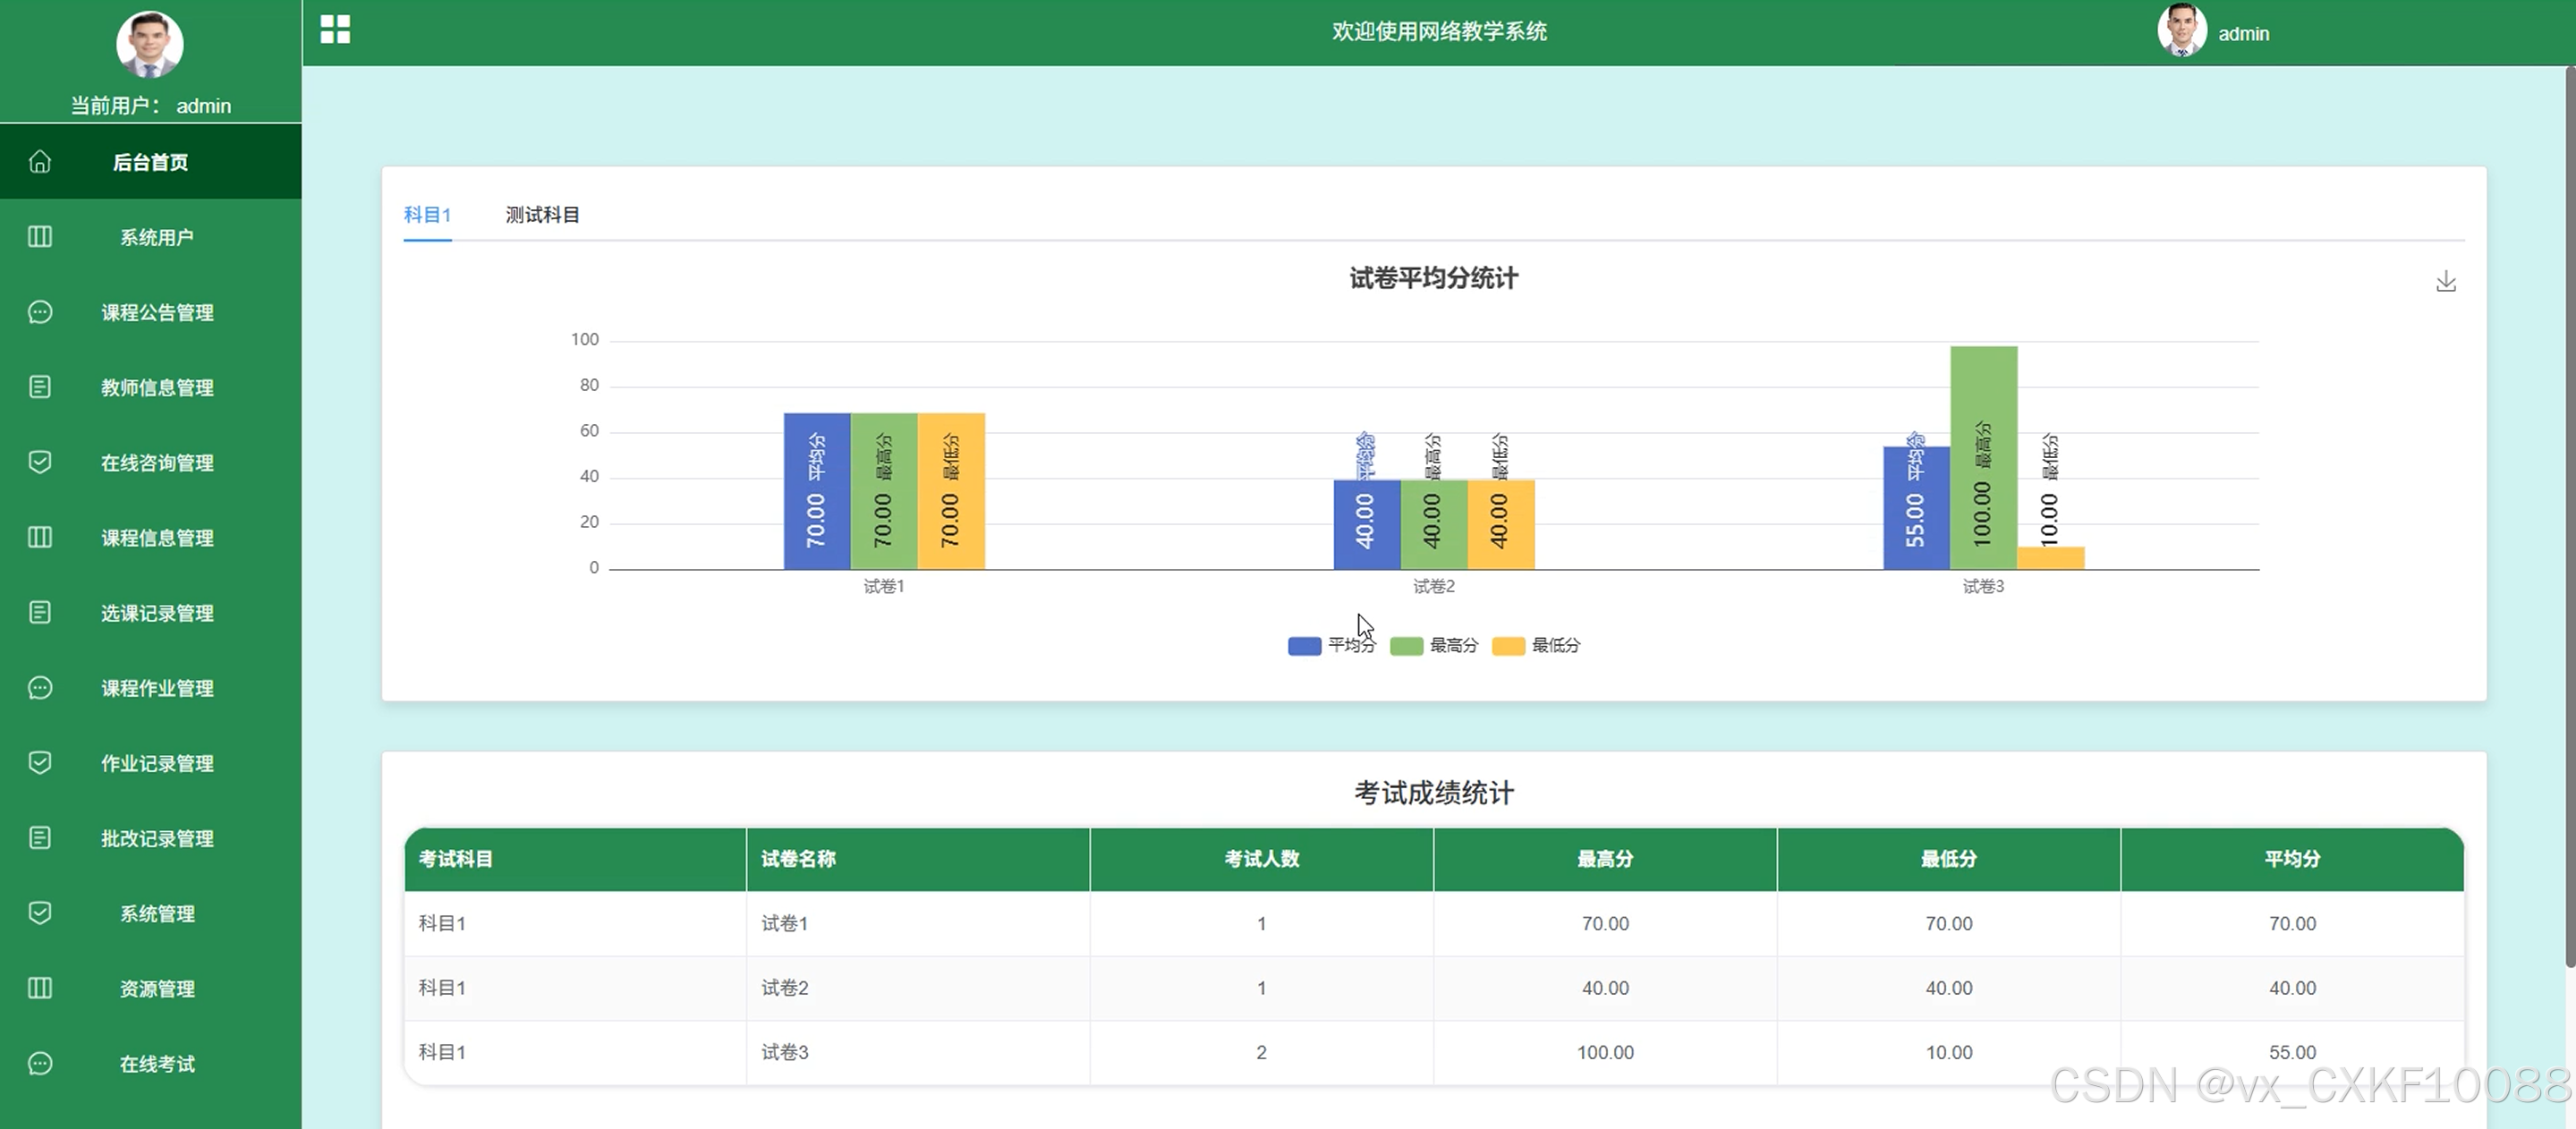Expand the 系统管理 sidebar menu
Screen dimensions: 2576x1129
pos(157,913)
